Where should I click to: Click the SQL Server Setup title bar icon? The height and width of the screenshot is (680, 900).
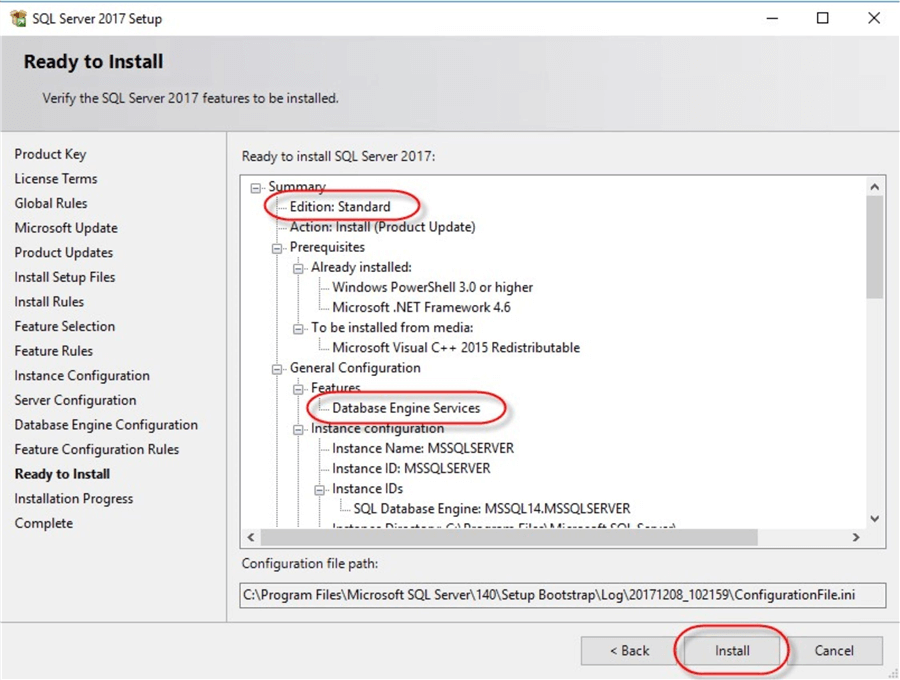pos(18,18)
